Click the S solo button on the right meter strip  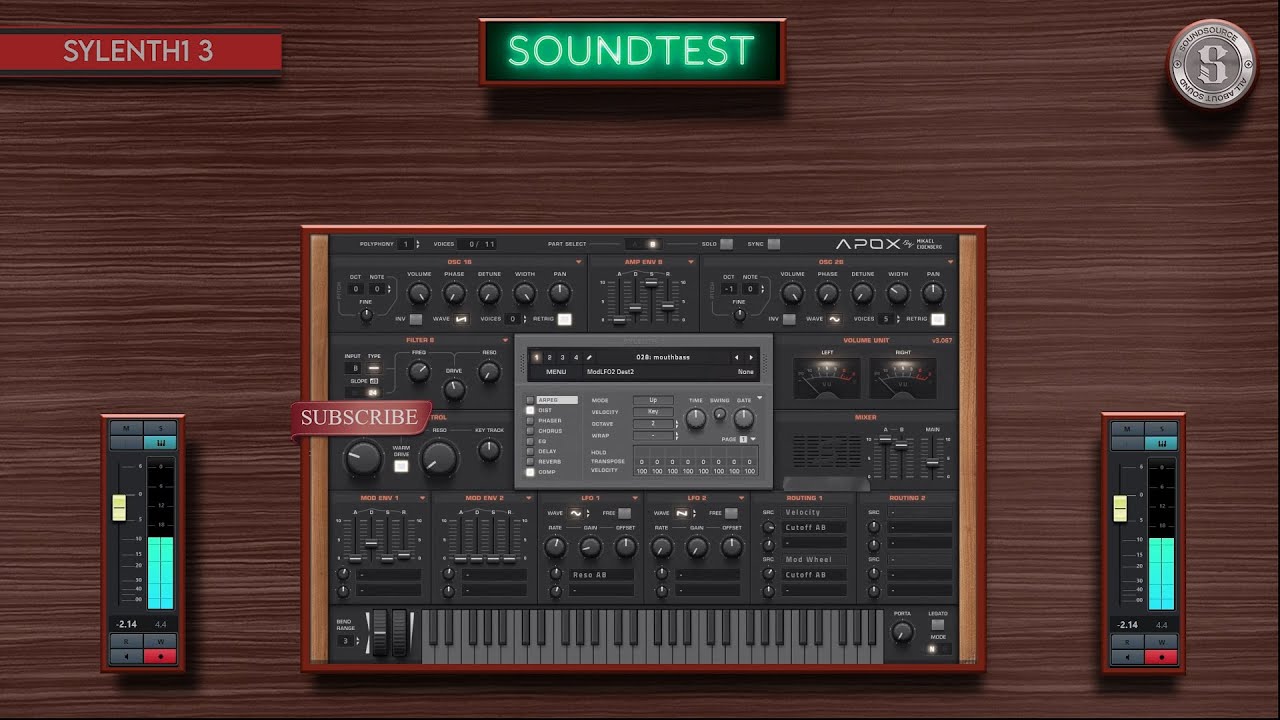coord(1160,428)
